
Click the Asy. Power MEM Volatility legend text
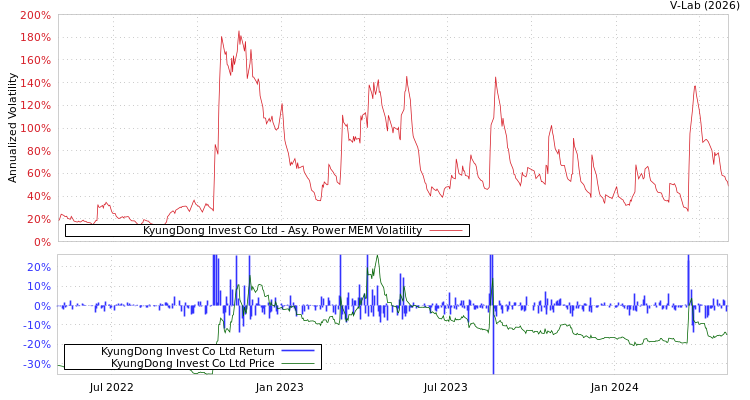pyautogui.click(x=282, y=230)
